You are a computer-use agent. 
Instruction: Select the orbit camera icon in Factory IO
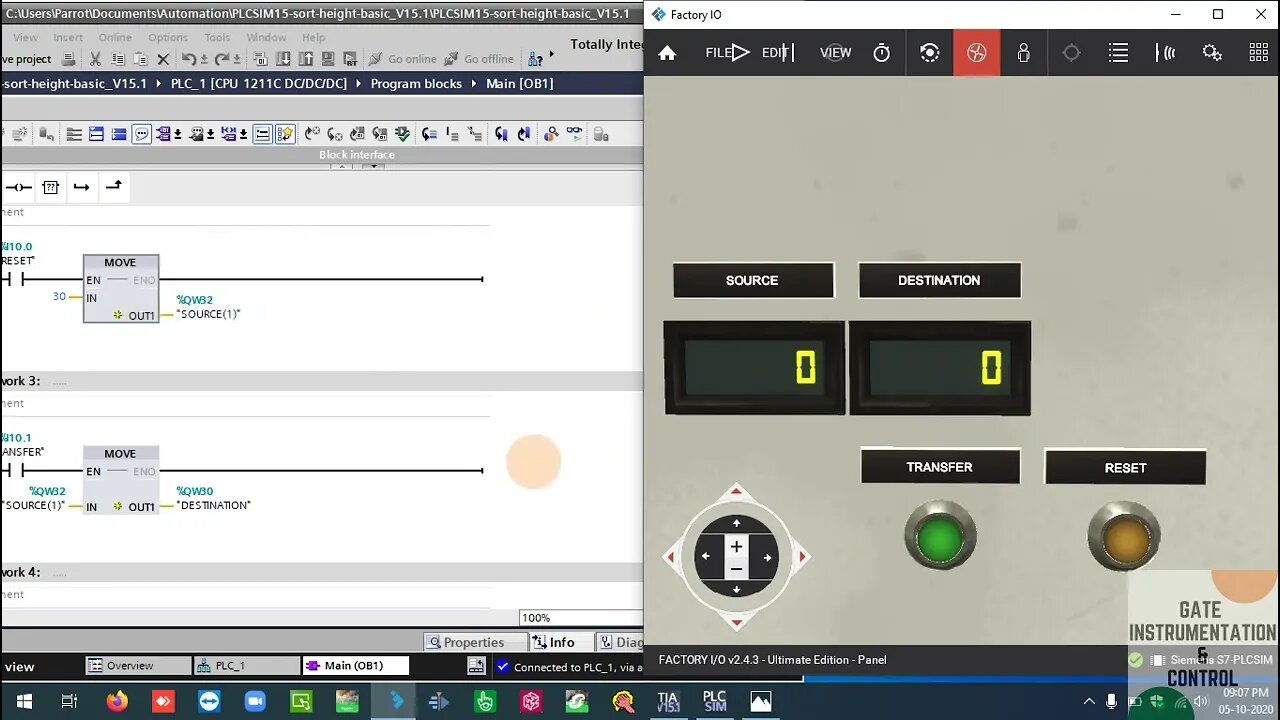pyautogui.click(x=929, y=53)
